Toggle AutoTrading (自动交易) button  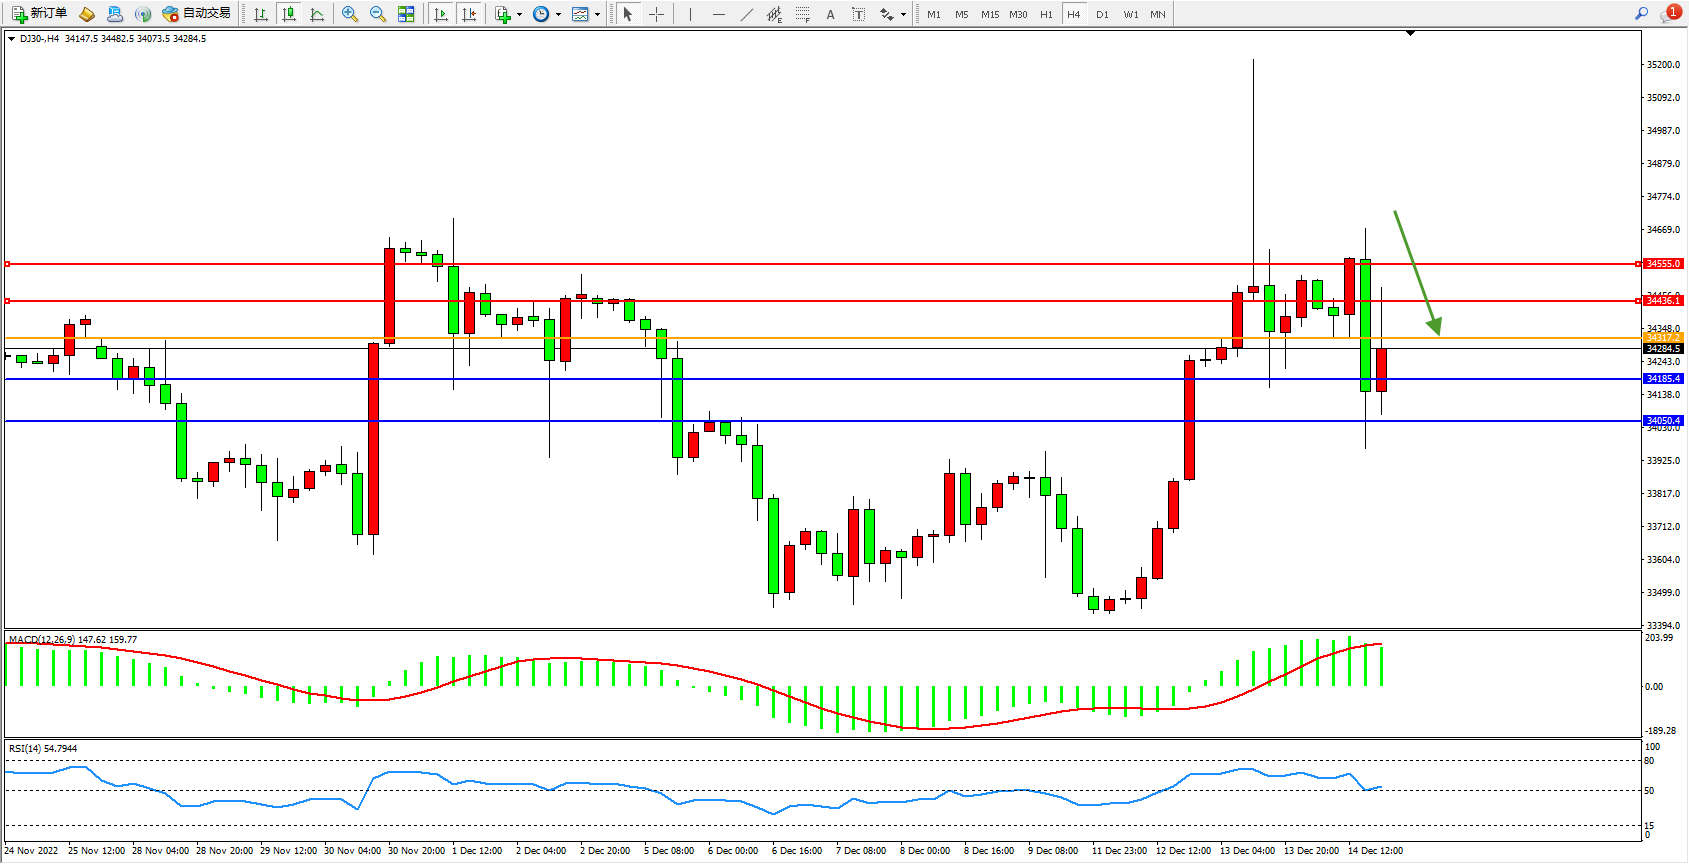point(197,14)
